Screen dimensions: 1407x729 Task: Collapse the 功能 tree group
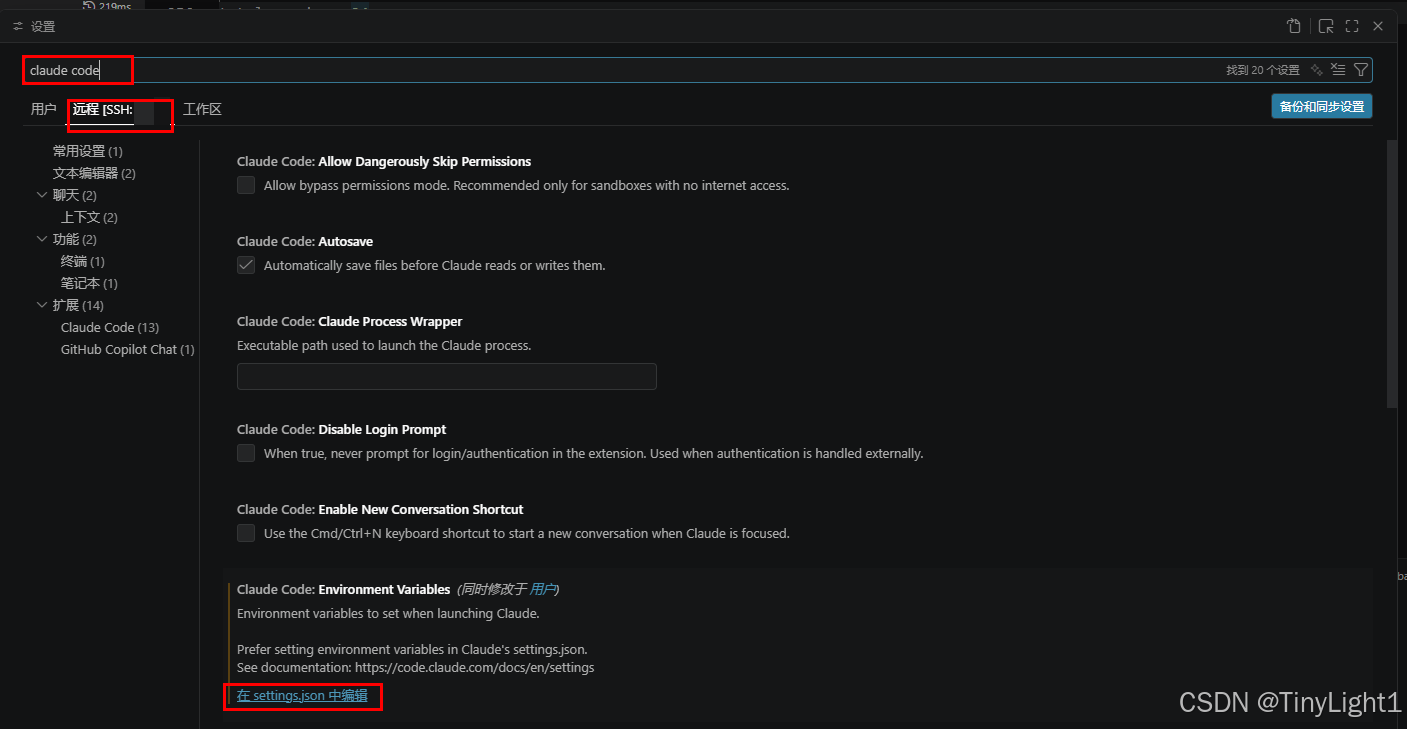tap(42, 239)
